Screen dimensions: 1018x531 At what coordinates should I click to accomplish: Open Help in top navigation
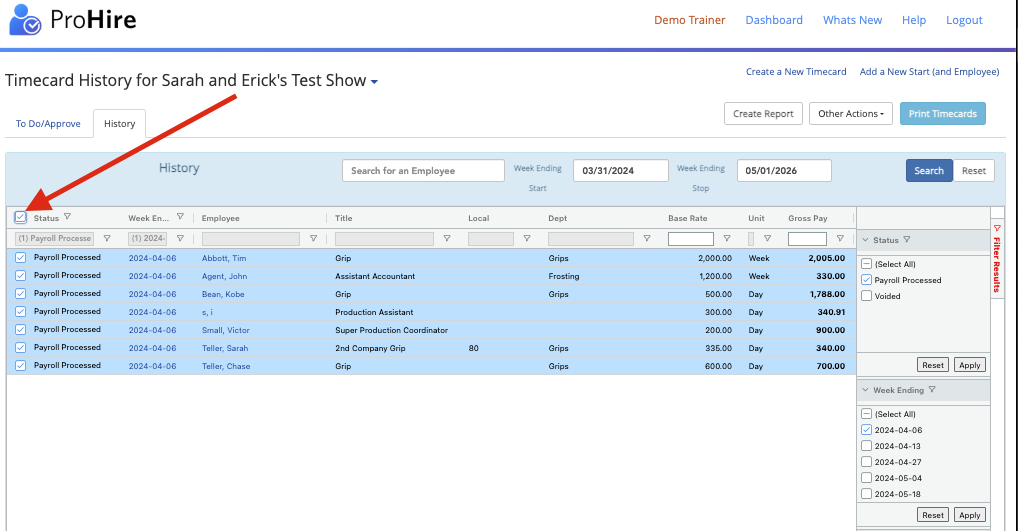point(913,20)
